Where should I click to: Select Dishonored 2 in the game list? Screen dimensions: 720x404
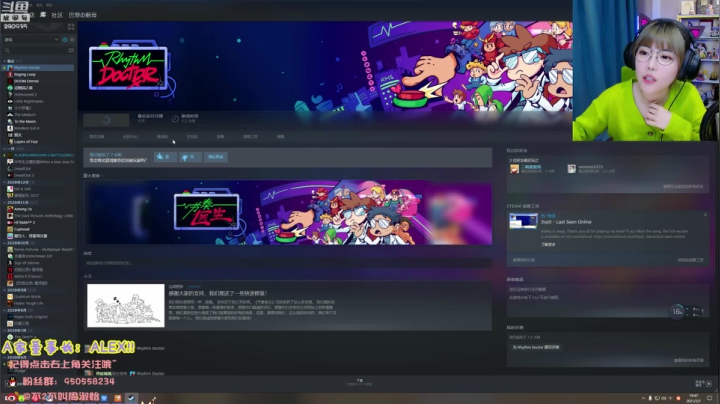pos(25,95)
